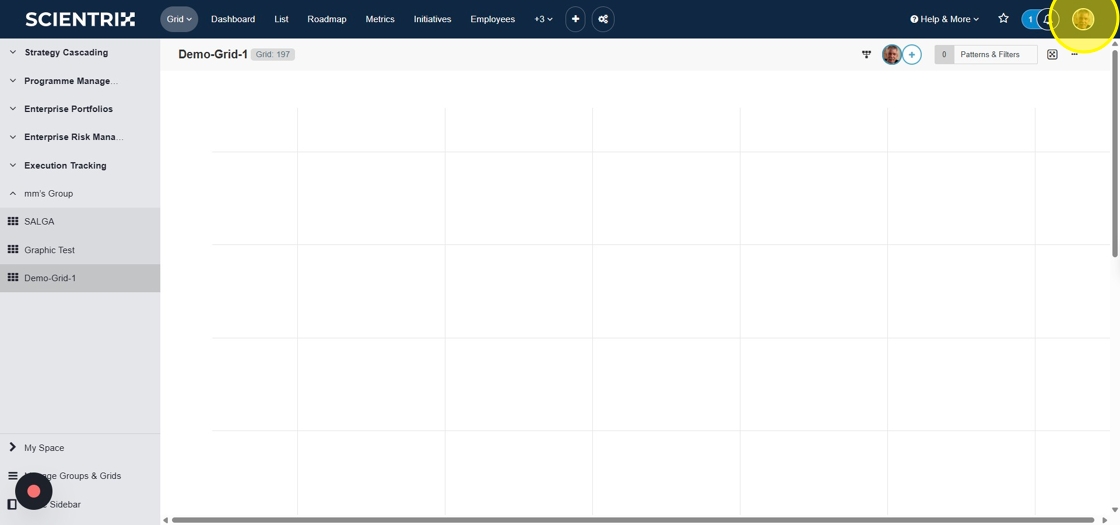Click the plus icon in top navigation
The image size is (1120, 525).
575,19
